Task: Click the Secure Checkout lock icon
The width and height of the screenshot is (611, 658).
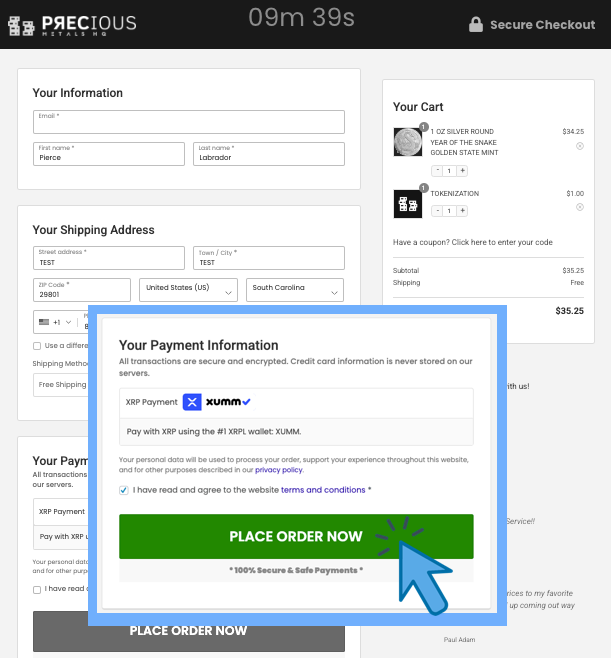Action: (x=475, y=25)
